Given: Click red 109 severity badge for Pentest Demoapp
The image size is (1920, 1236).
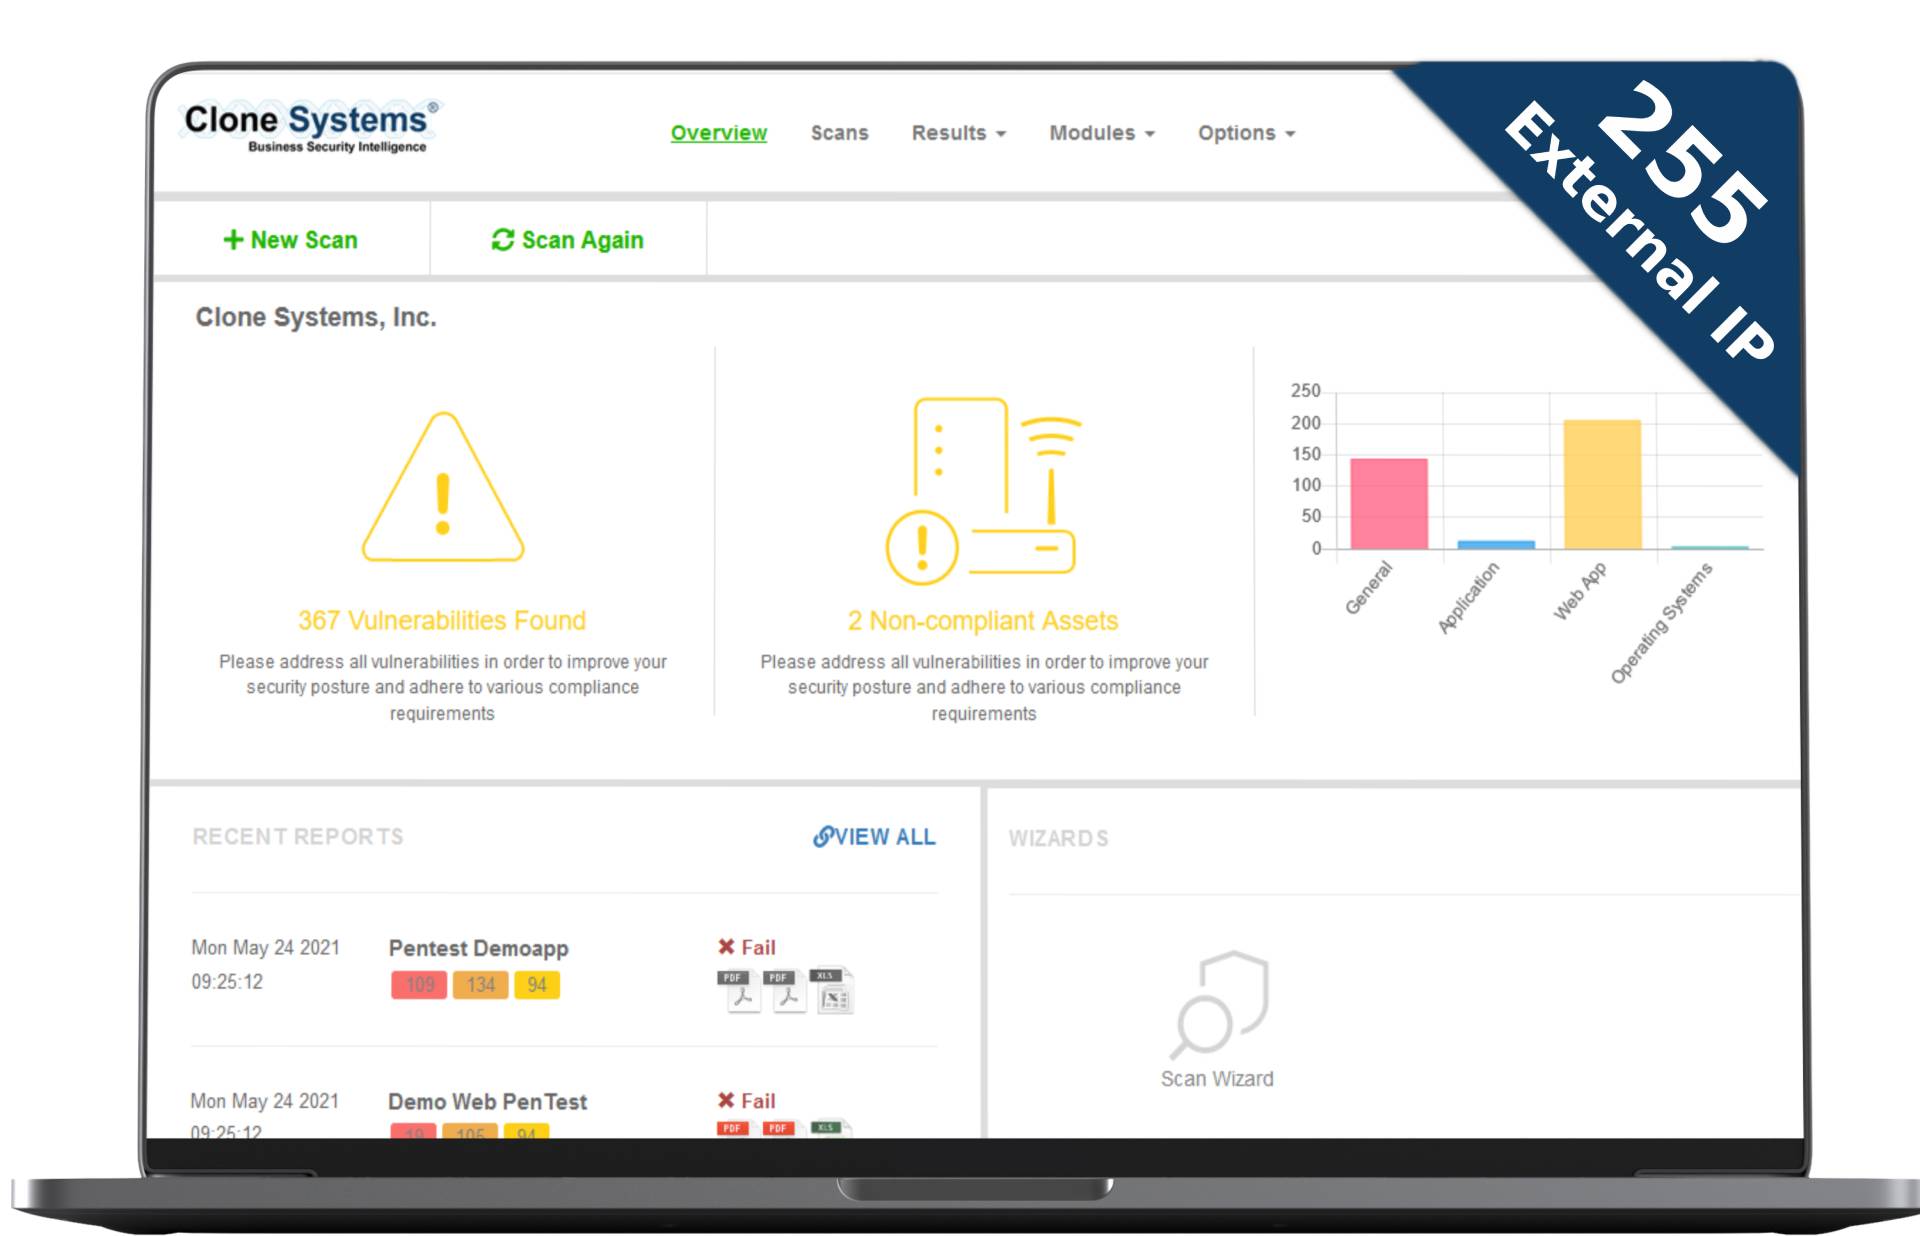Looking at the screenshot, I should pyautogui.click(x=419, y=985).
